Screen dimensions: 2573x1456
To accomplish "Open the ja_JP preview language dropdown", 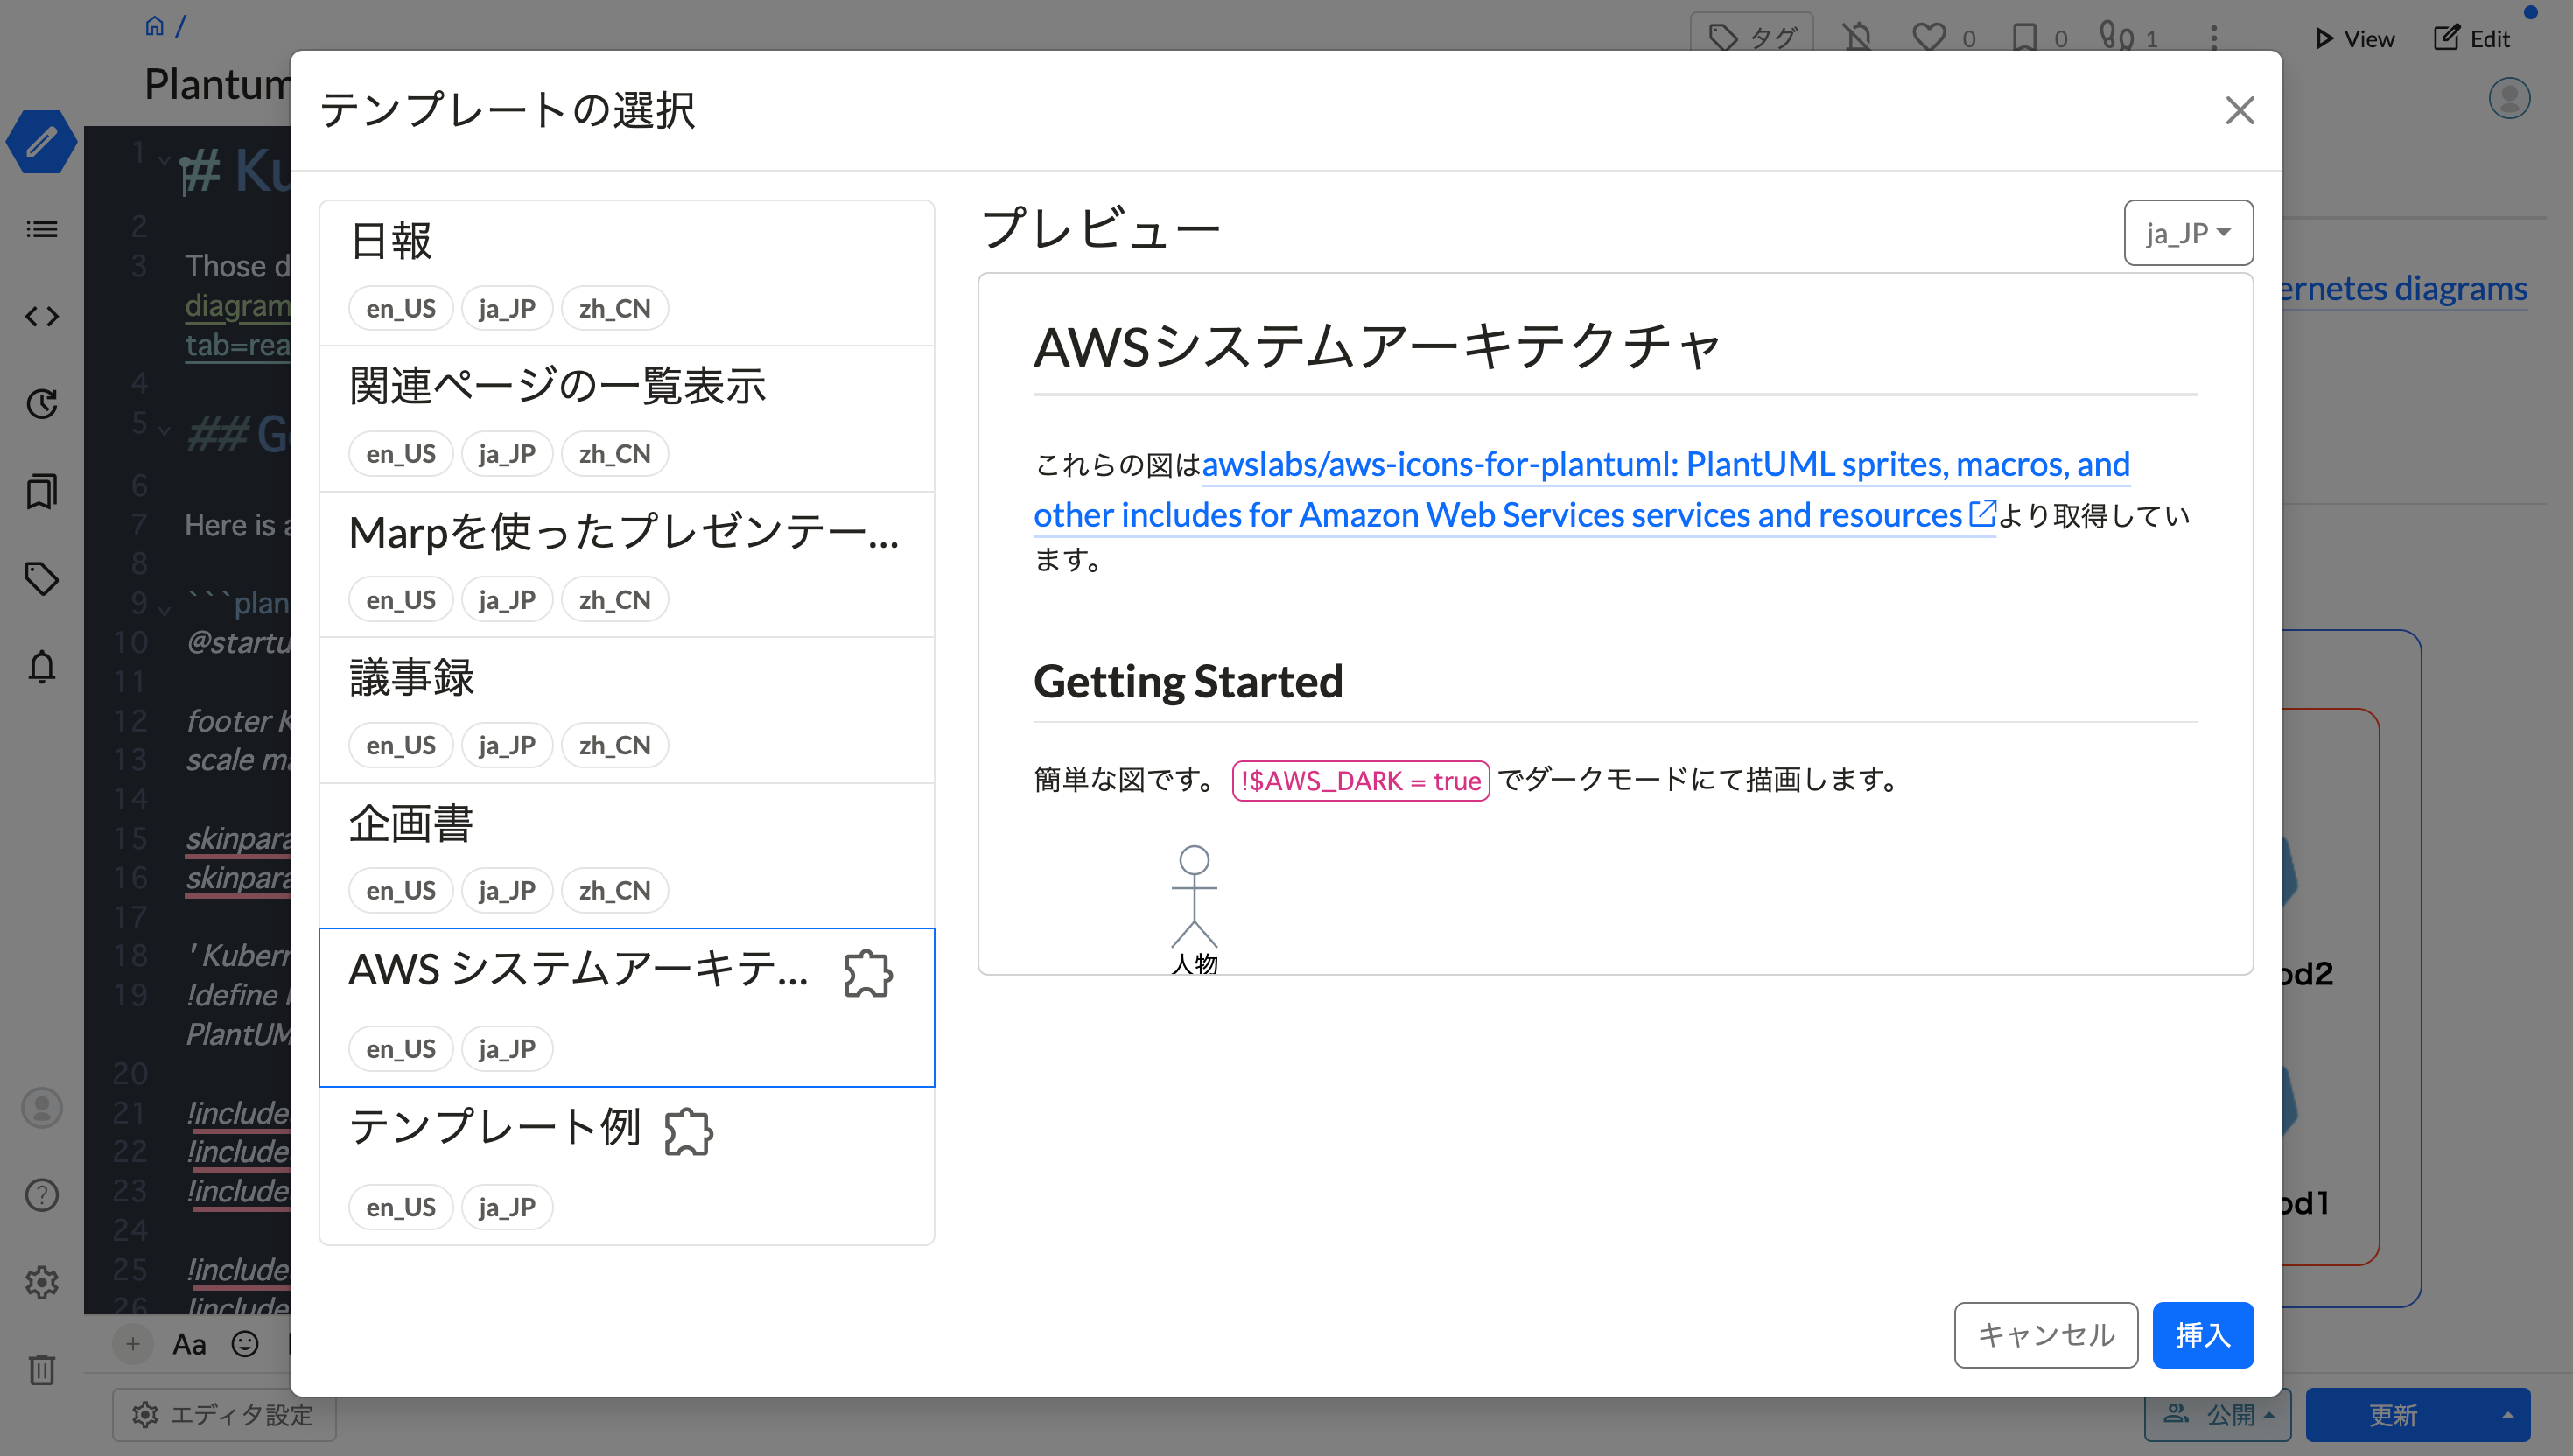I will [2187, 233].
